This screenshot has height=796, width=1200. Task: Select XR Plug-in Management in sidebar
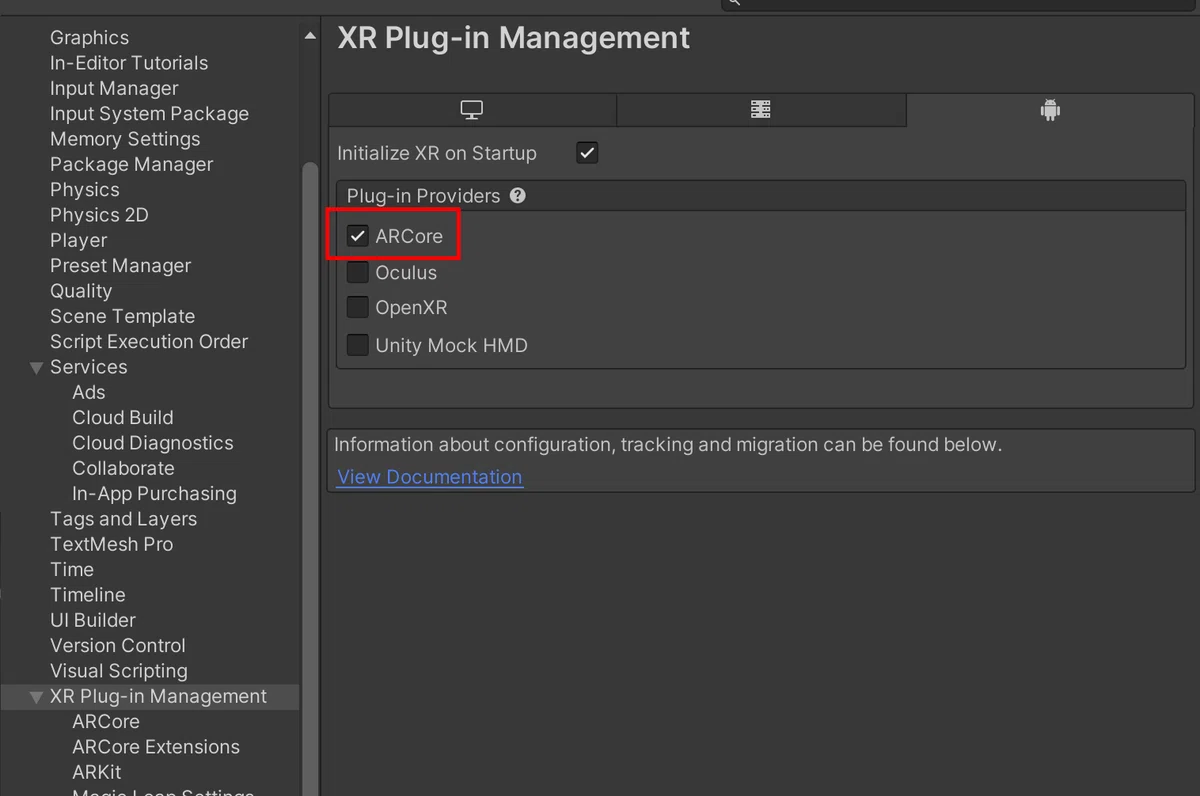158,697
